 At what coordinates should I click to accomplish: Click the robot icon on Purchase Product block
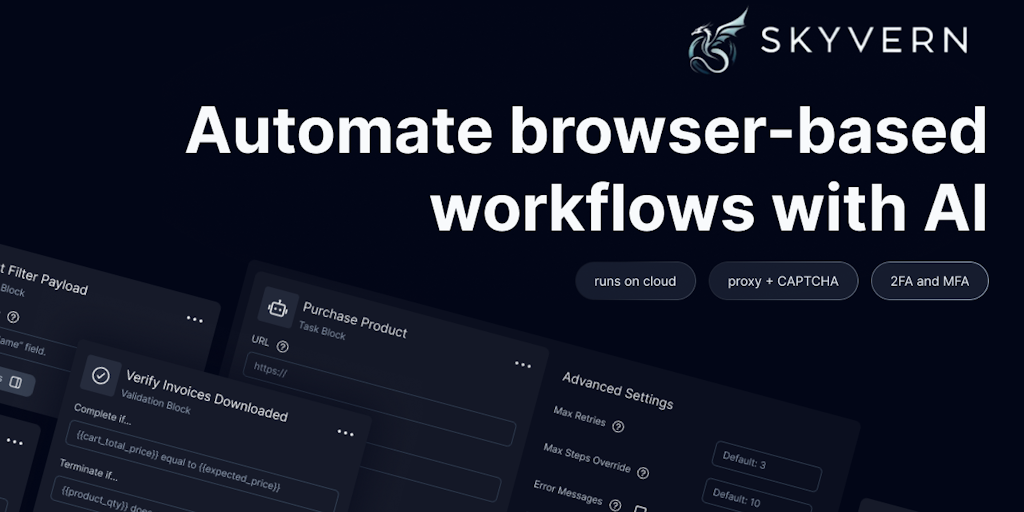click(x=278, y=308)
